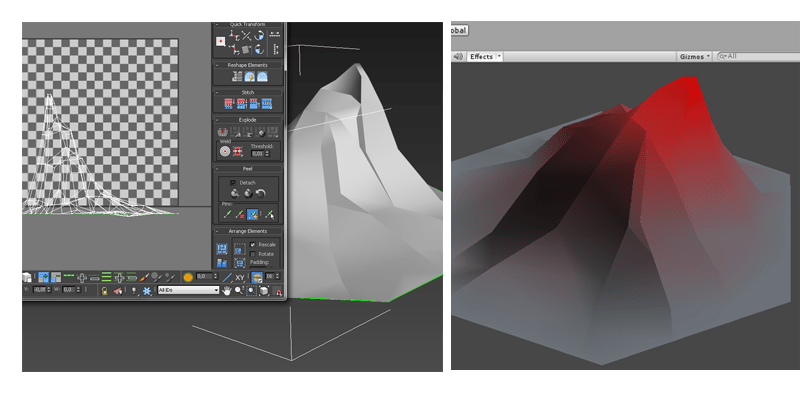Expand the Effects dropdown arrow
The width and height of the screenshot is (800, 400).
499,57
